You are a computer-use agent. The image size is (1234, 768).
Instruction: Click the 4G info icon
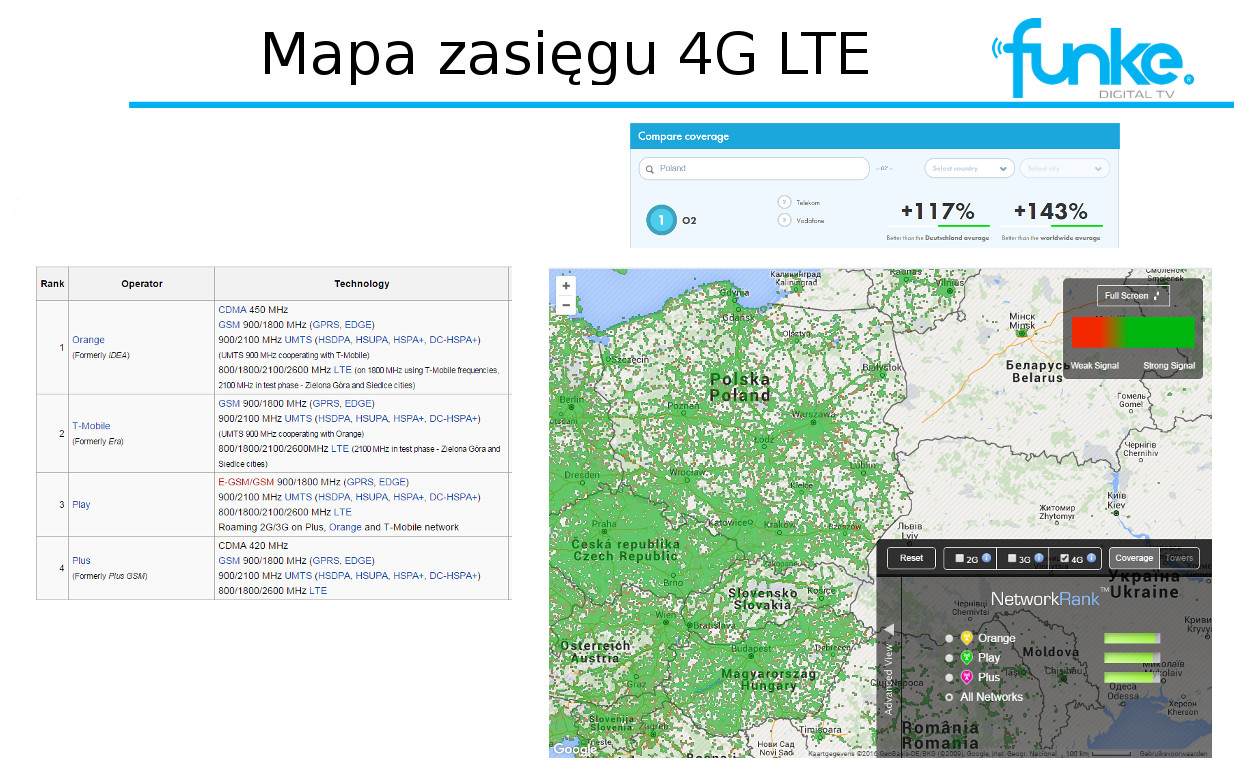point(1091,558)
